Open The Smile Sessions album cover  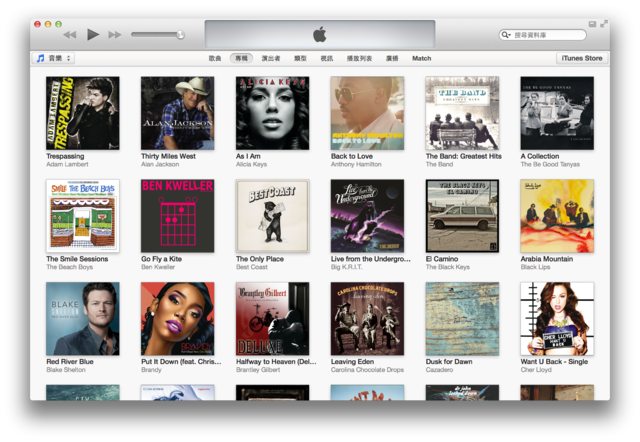click(x=83, y=216)
